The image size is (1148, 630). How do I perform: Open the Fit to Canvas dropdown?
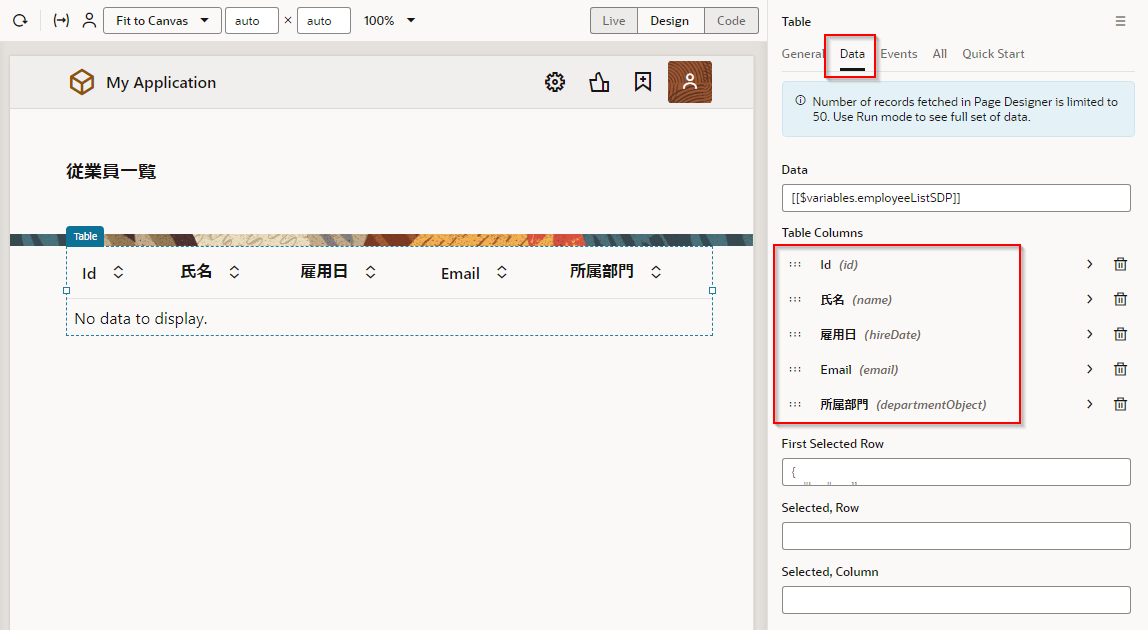[x=162, y=21]
